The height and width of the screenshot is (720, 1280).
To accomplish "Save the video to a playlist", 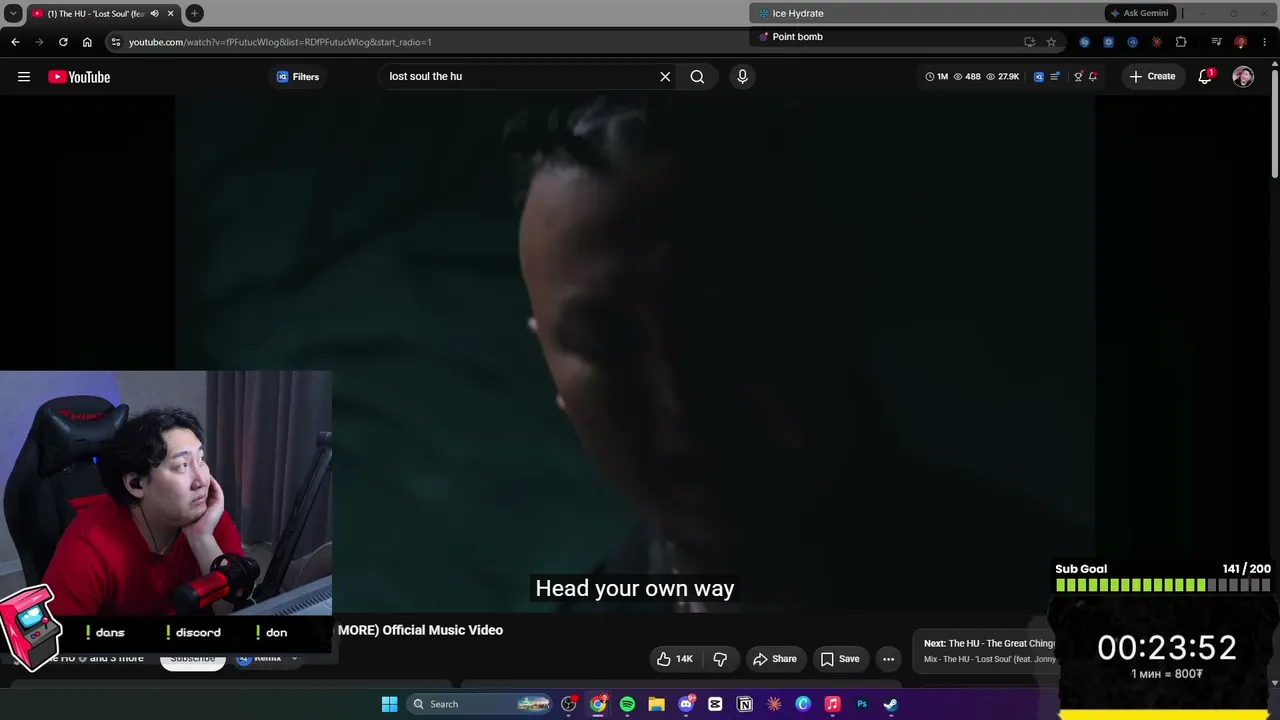I will pos(840,659).
